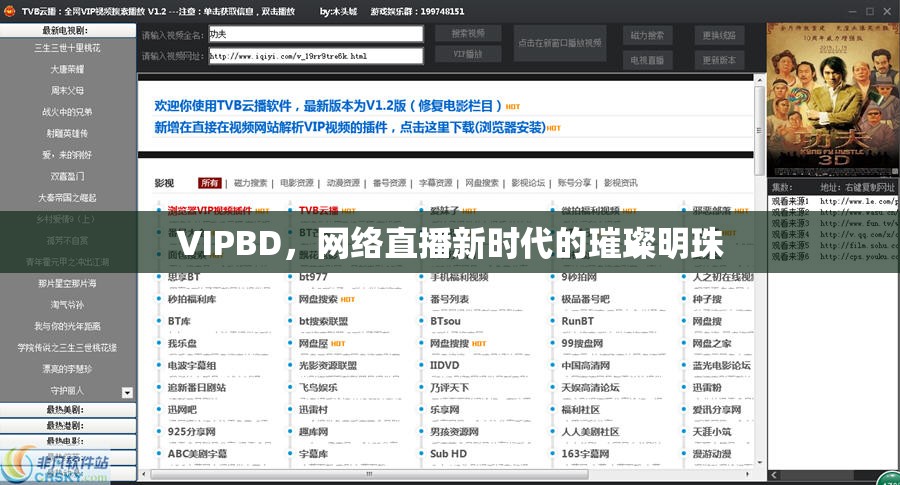Viewport: 900px width, 485px height.
Task: Open the Sub HD link
Action: (448, 453)
